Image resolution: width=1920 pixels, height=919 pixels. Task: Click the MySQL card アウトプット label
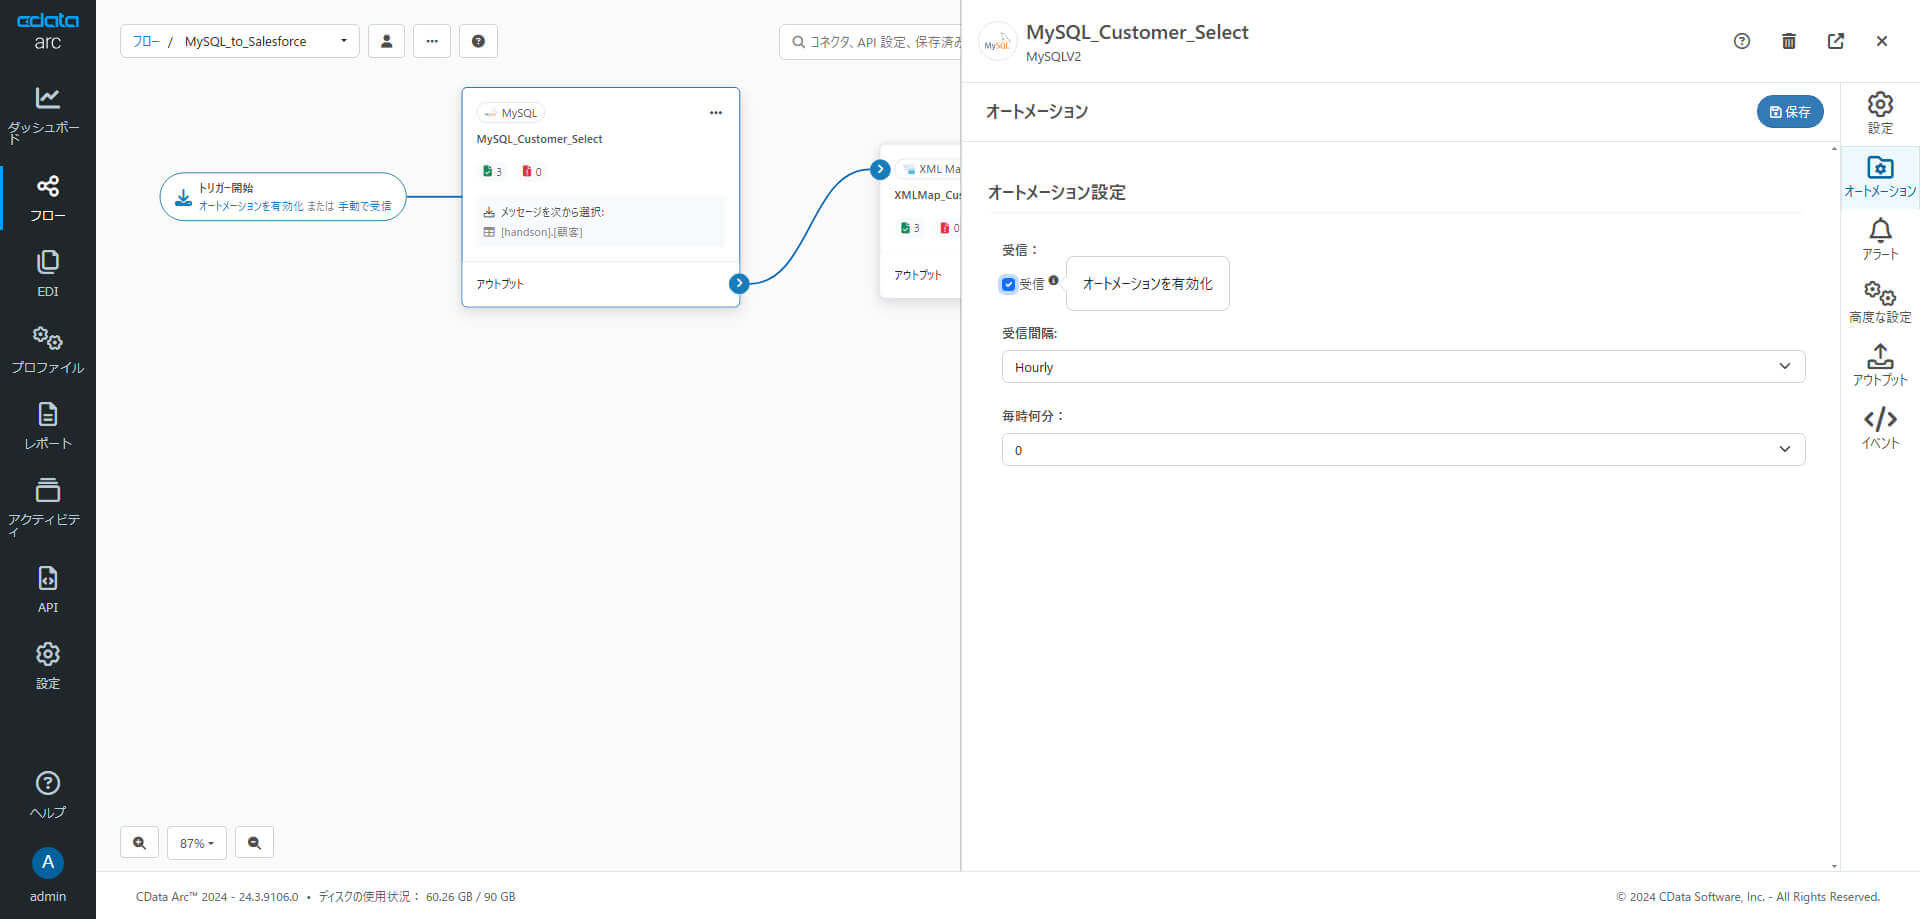pos(500,284)
